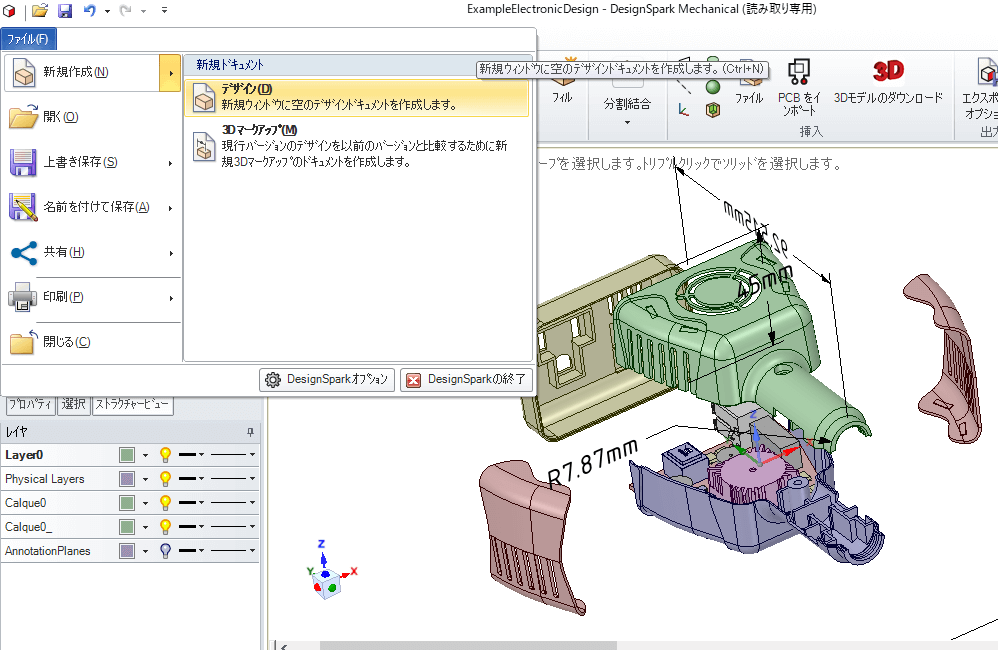Image resolution: width=998 pixels, height=650 pixels.
Task: Click the open folder icon in quick access toolbar
Action: coord(39,10)
